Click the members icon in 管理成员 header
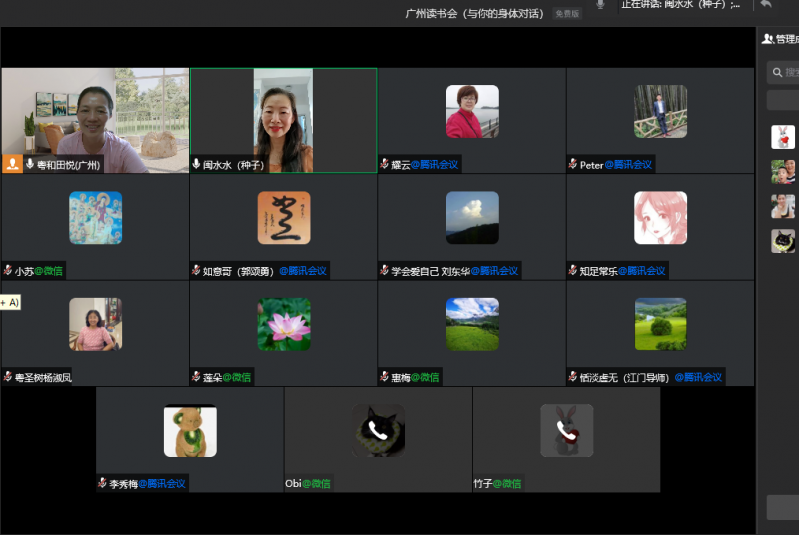 pos(768,39)
